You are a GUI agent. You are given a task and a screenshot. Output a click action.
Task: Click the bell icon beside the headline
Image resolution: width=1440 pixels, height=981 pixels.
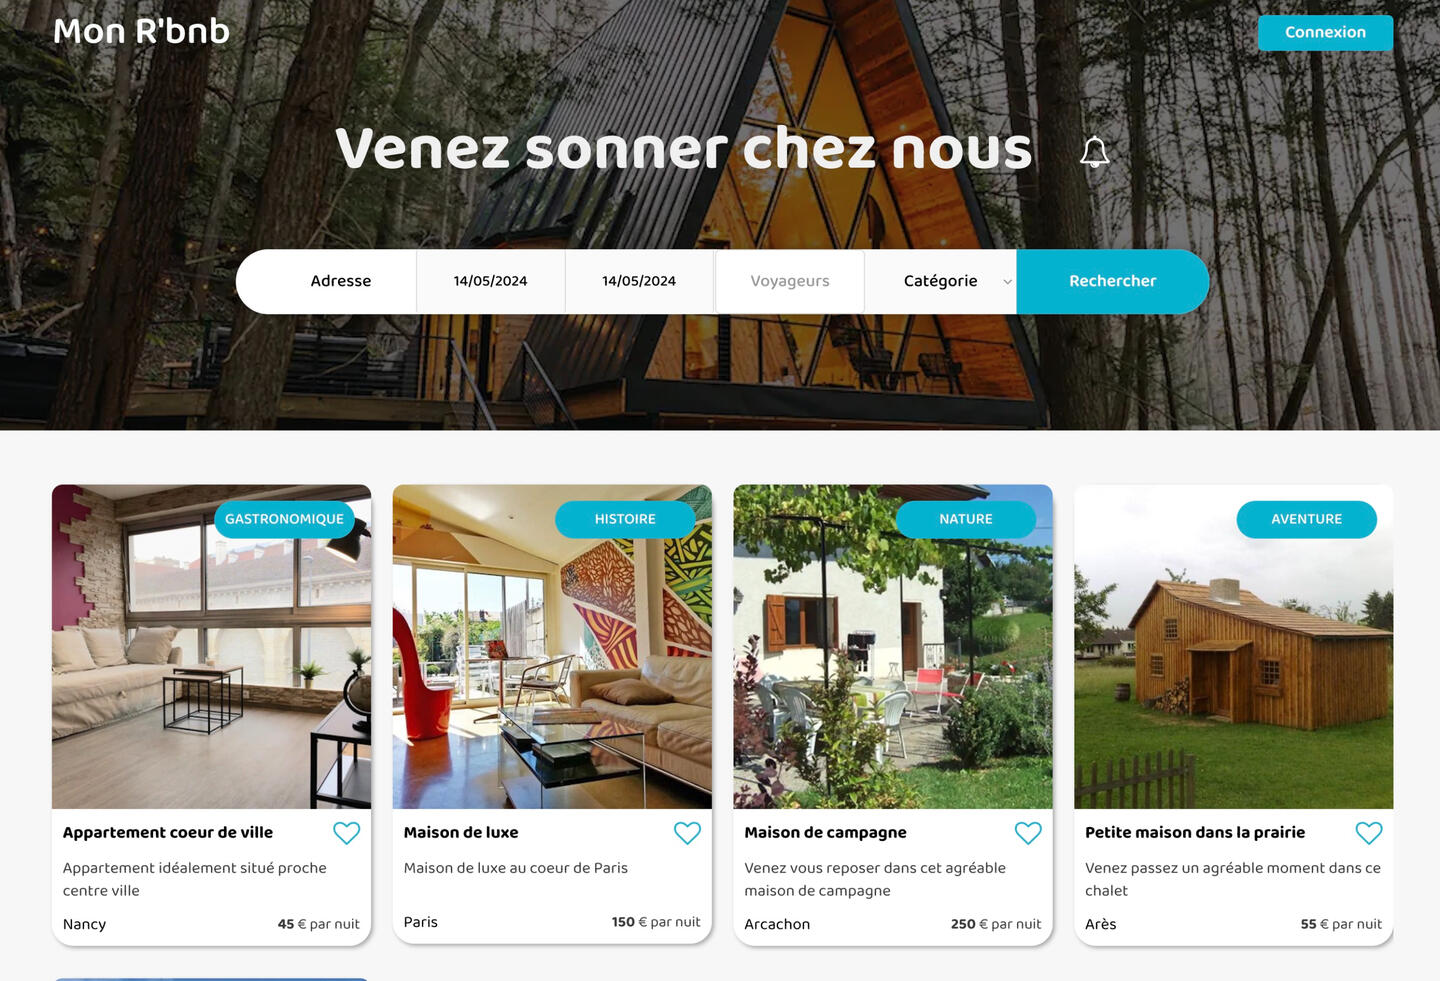click(x=1095, y=152)
